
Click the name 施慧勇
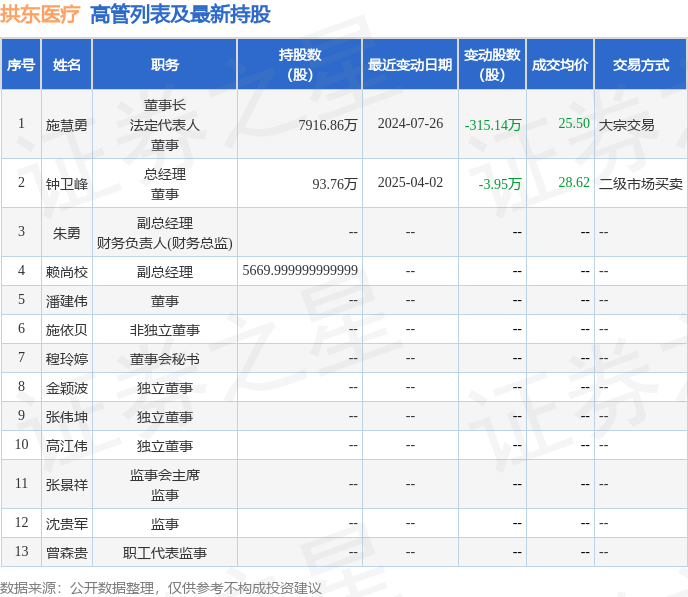[x=67, y=125]
